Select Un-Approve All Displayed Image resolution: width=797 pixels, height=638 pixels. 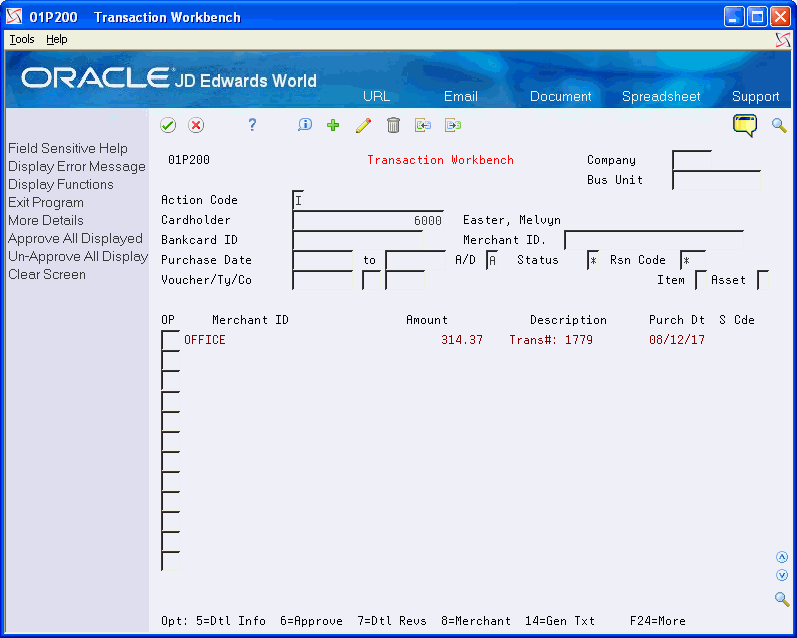tap(78, 256)
